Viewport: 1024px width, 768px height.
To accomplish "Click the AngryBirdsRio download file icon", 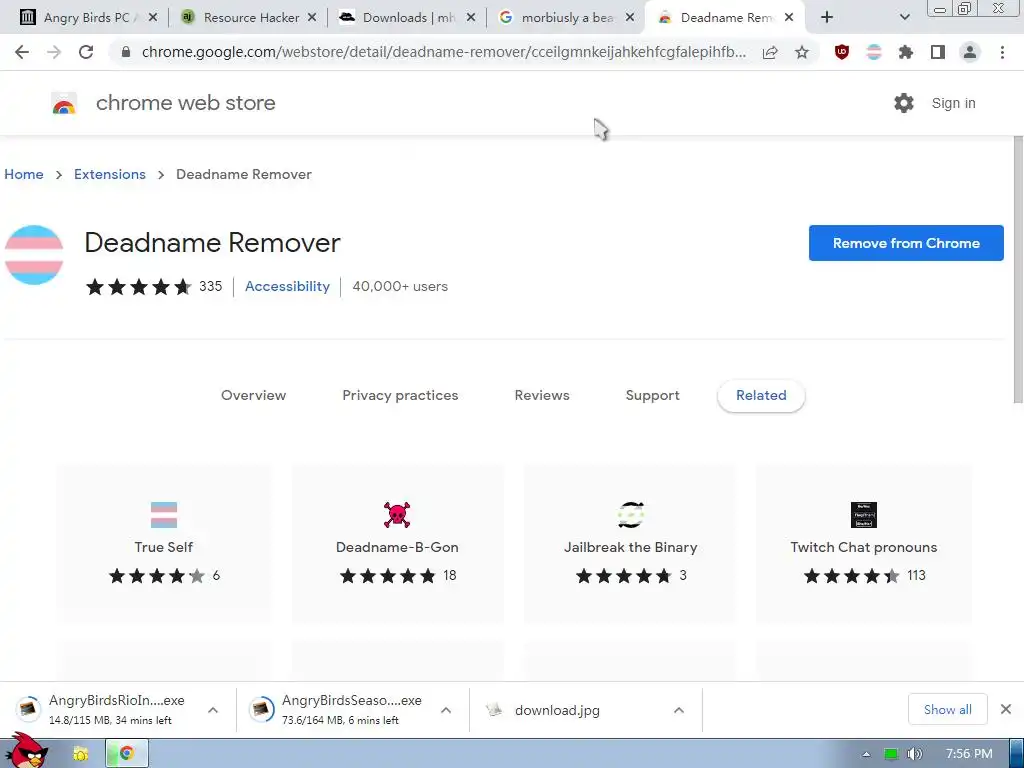I will click(28, 709).
